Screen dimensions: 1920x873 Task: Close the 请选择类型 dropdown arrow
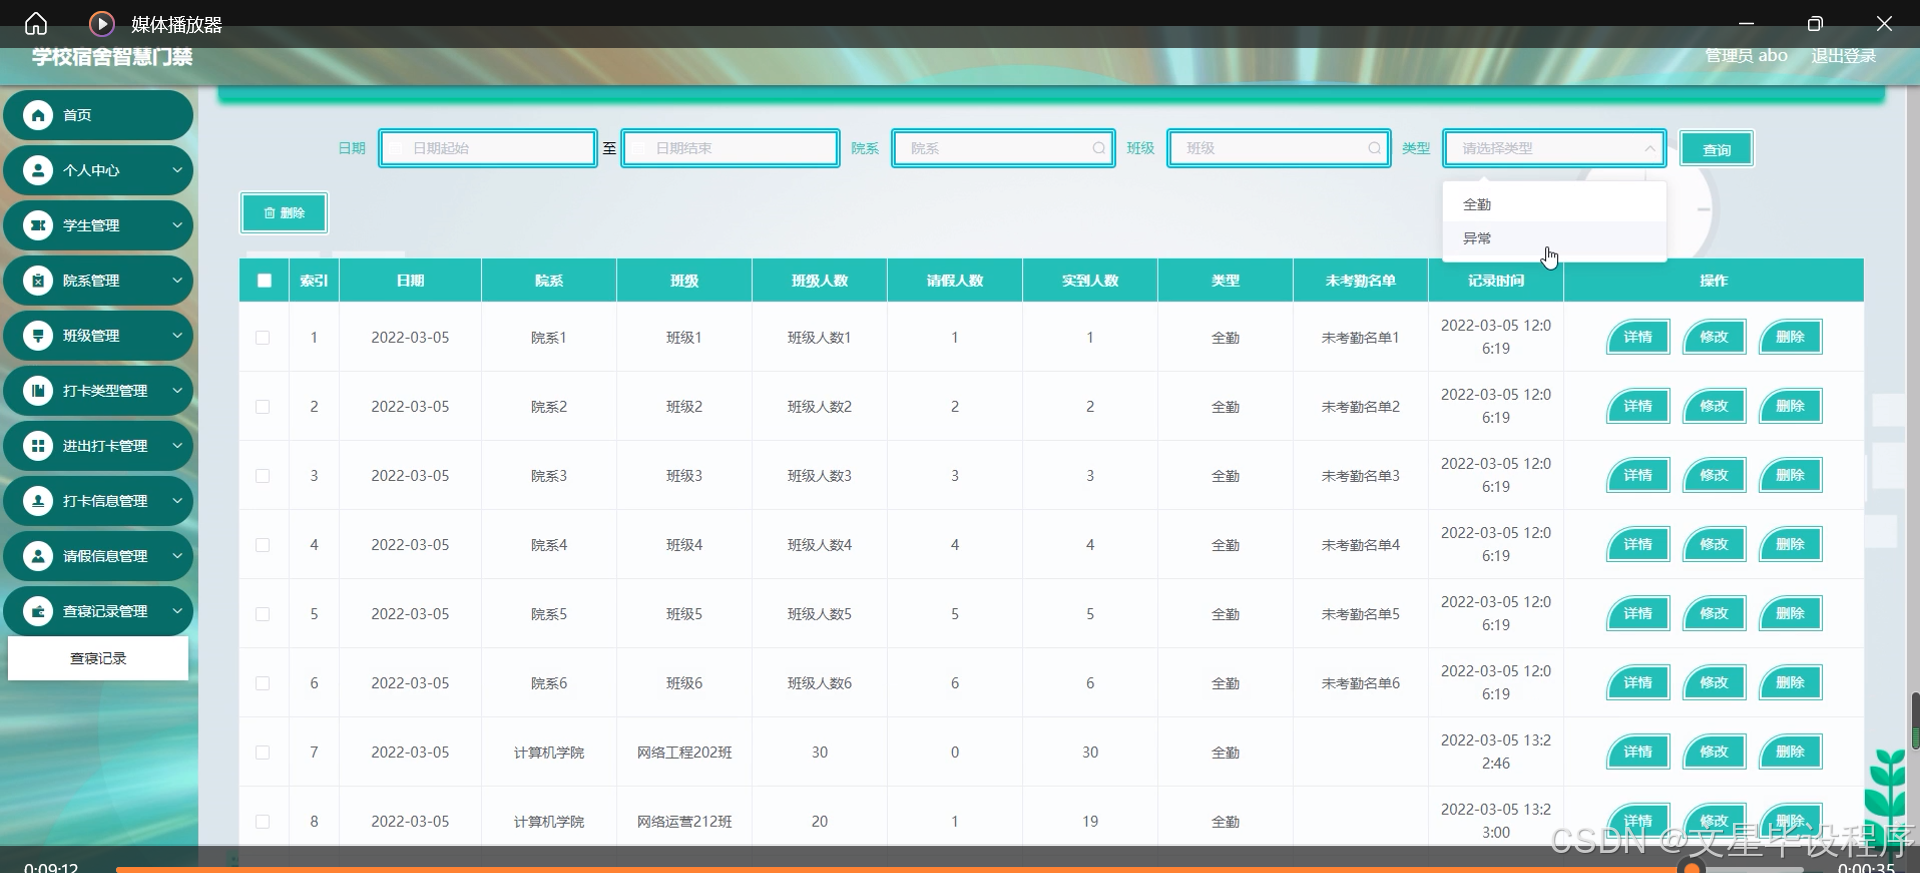[1649, 148]
